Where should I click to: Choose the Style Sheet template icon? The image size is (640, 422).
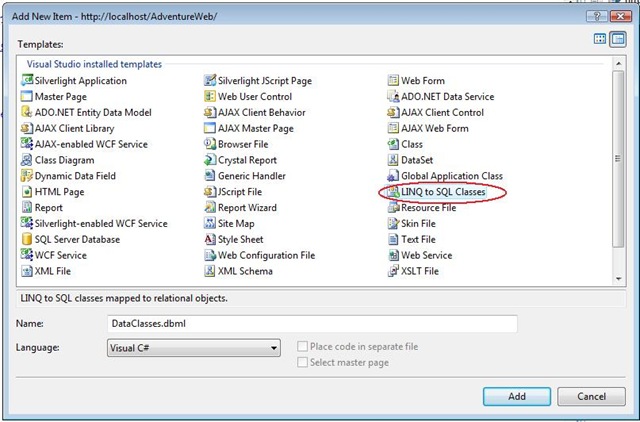click(210, 240)
